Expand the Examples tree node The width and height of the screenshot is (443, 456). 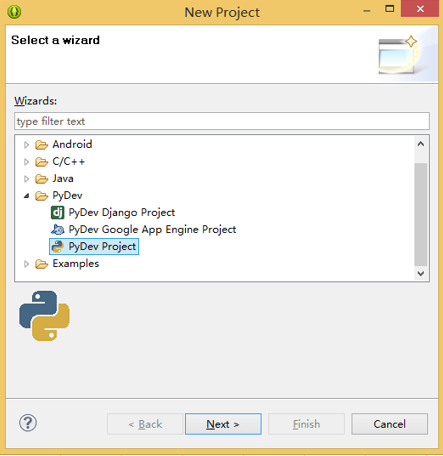[26, 264]
